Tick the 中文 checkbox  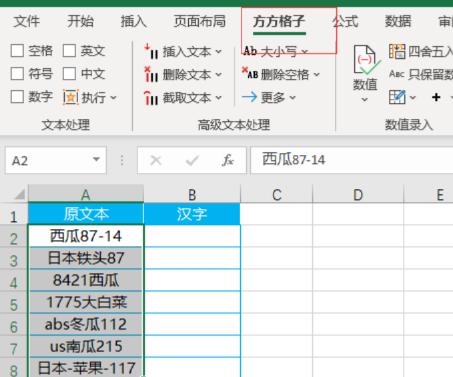tap(69, 74)
